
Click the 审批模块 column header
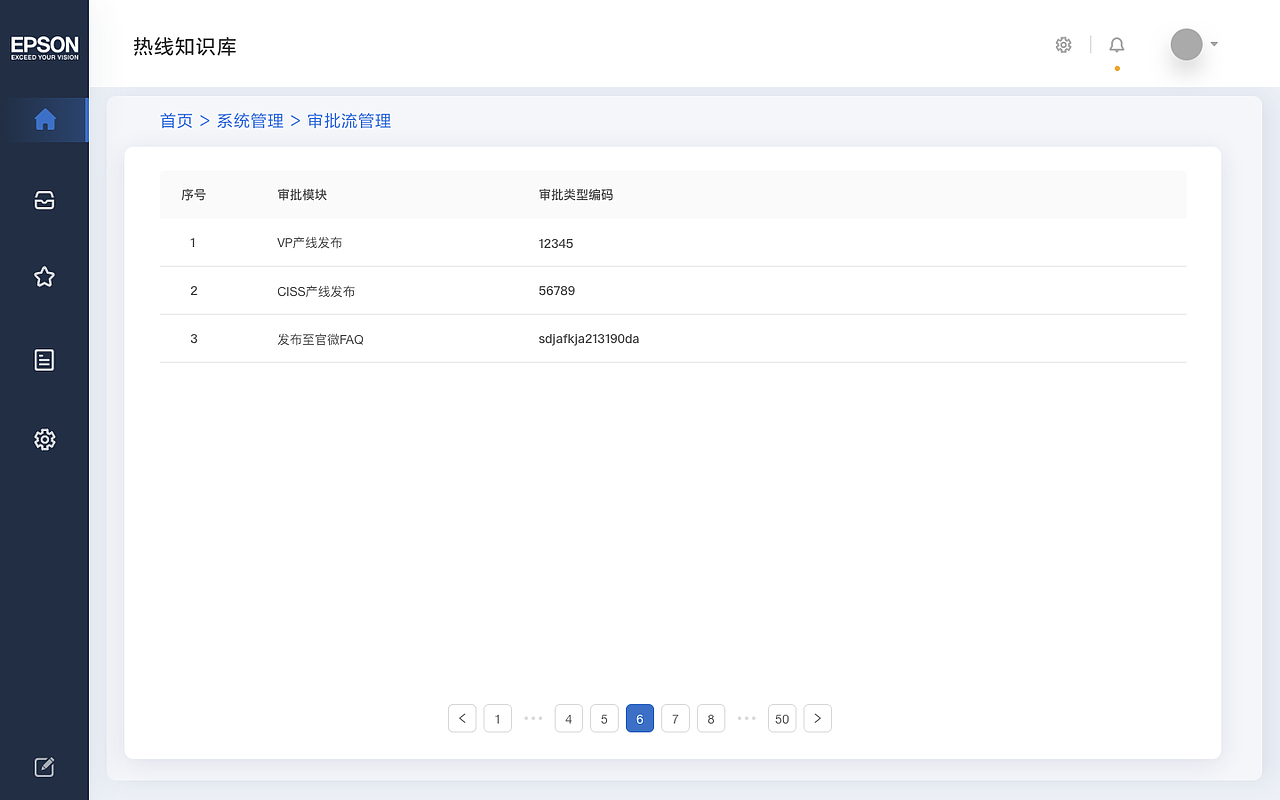302,195
